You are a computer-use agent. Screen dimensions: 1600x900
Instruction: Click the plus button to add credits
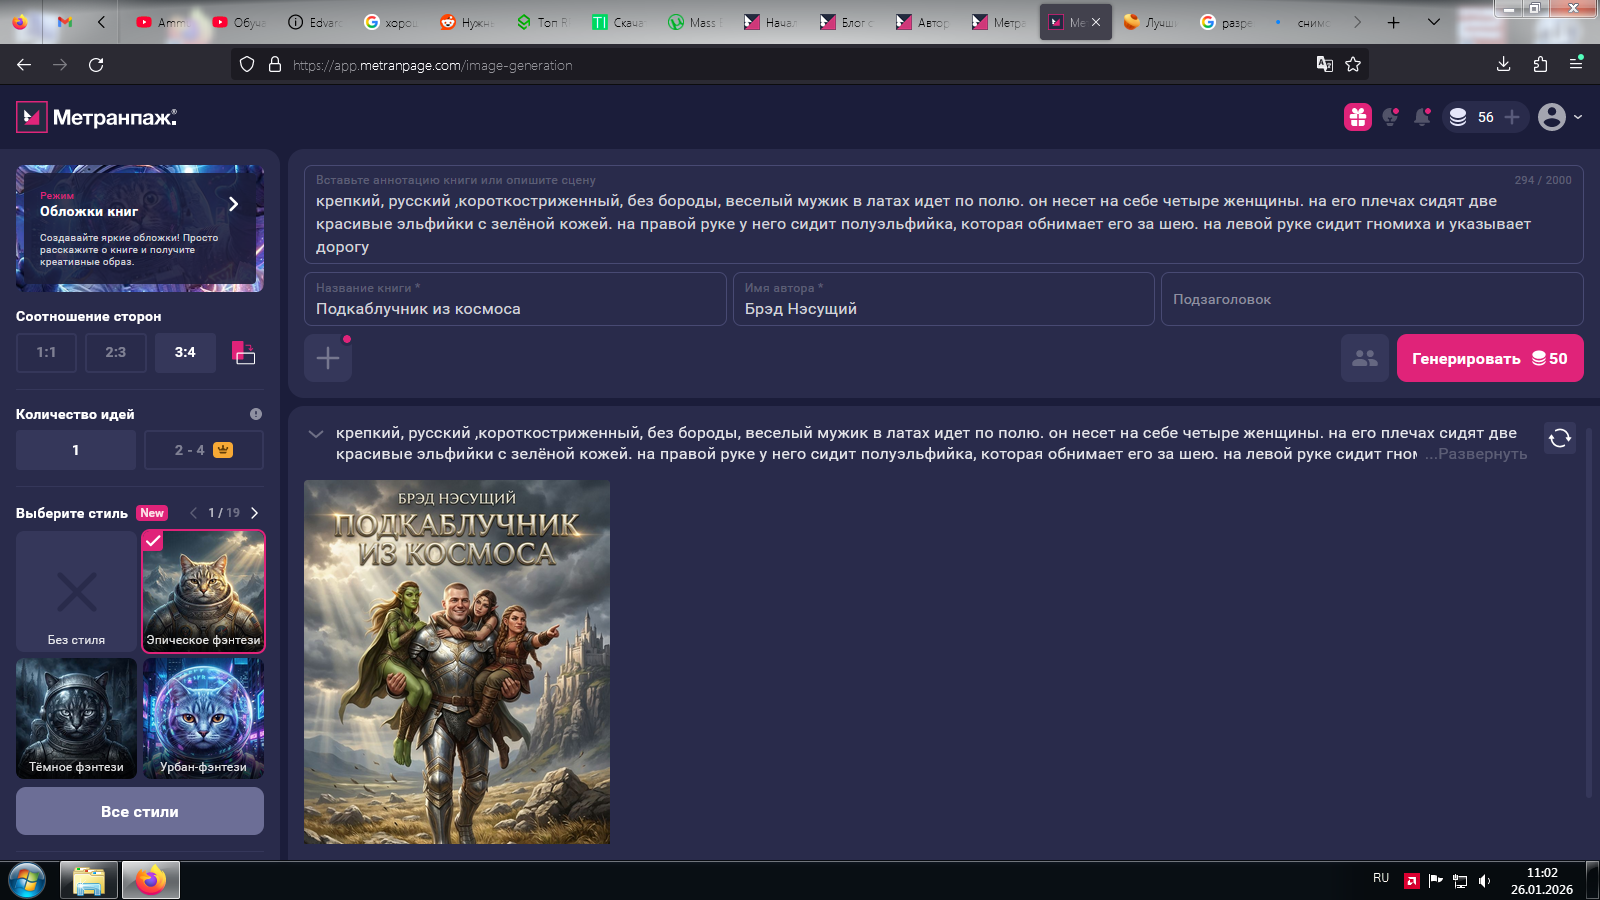click(x=1512, y=117)
